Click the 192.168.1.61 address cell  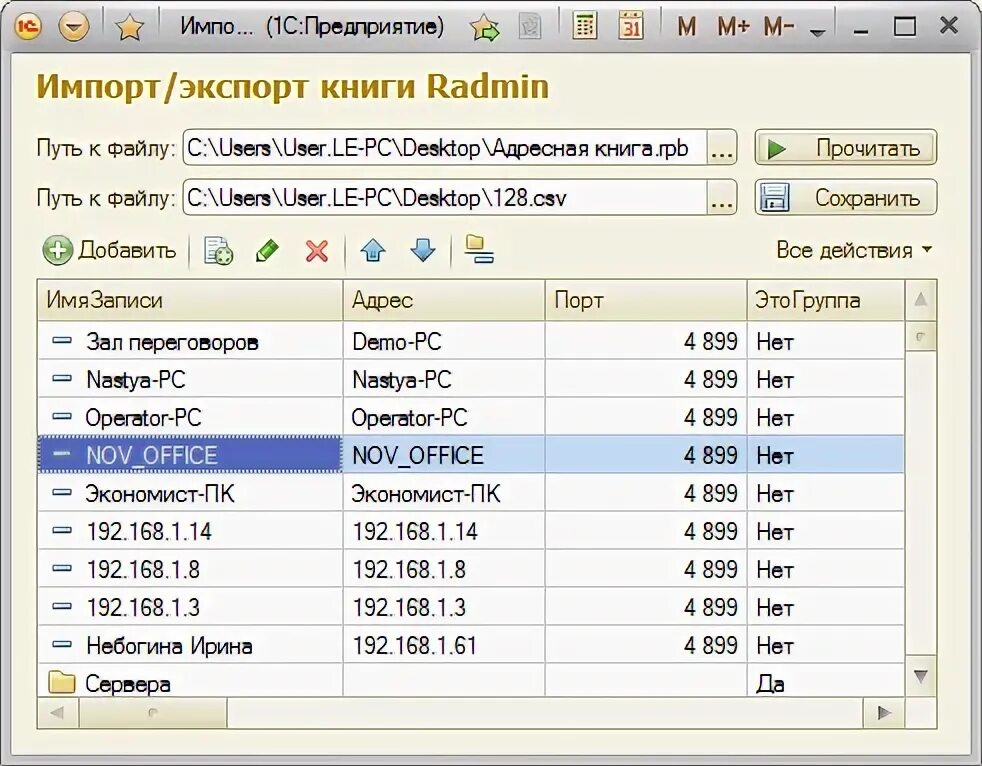click(x=444, y=645)
